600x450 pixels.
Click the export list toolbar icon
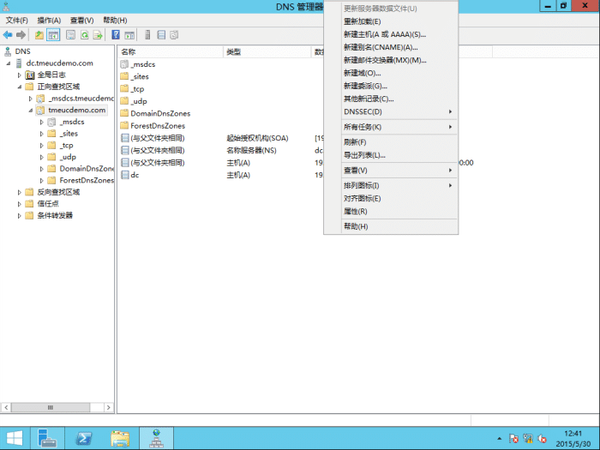pyautogui.click(x=98, y=35)
